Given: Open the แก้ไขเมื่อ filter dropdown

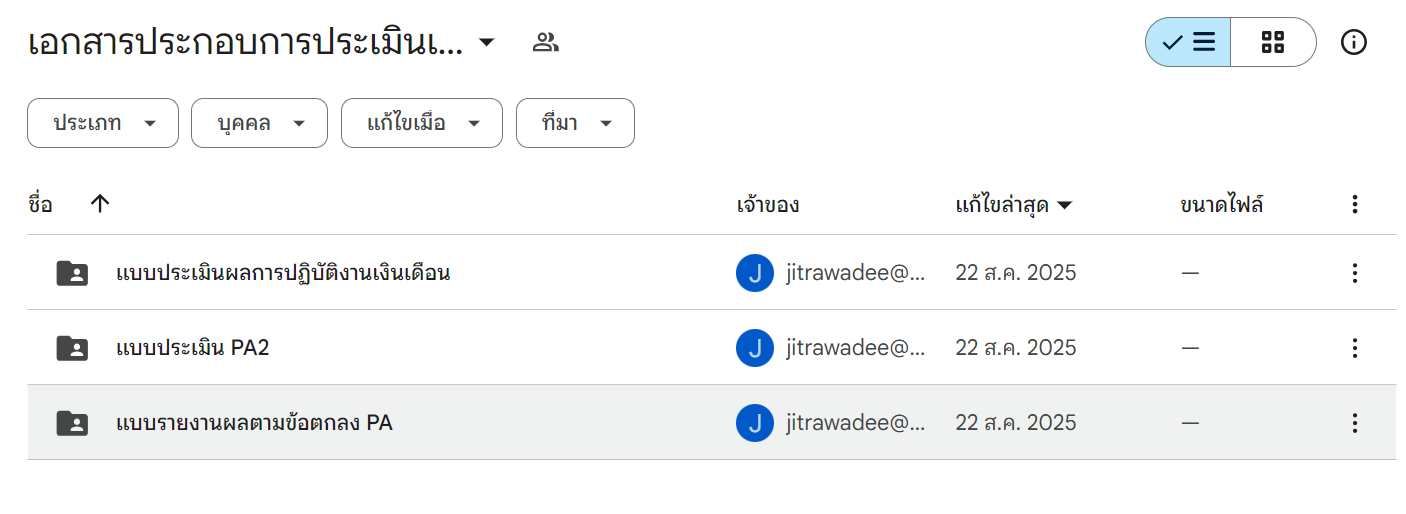Looking at the screenshot, I should [x=422, y=123].
